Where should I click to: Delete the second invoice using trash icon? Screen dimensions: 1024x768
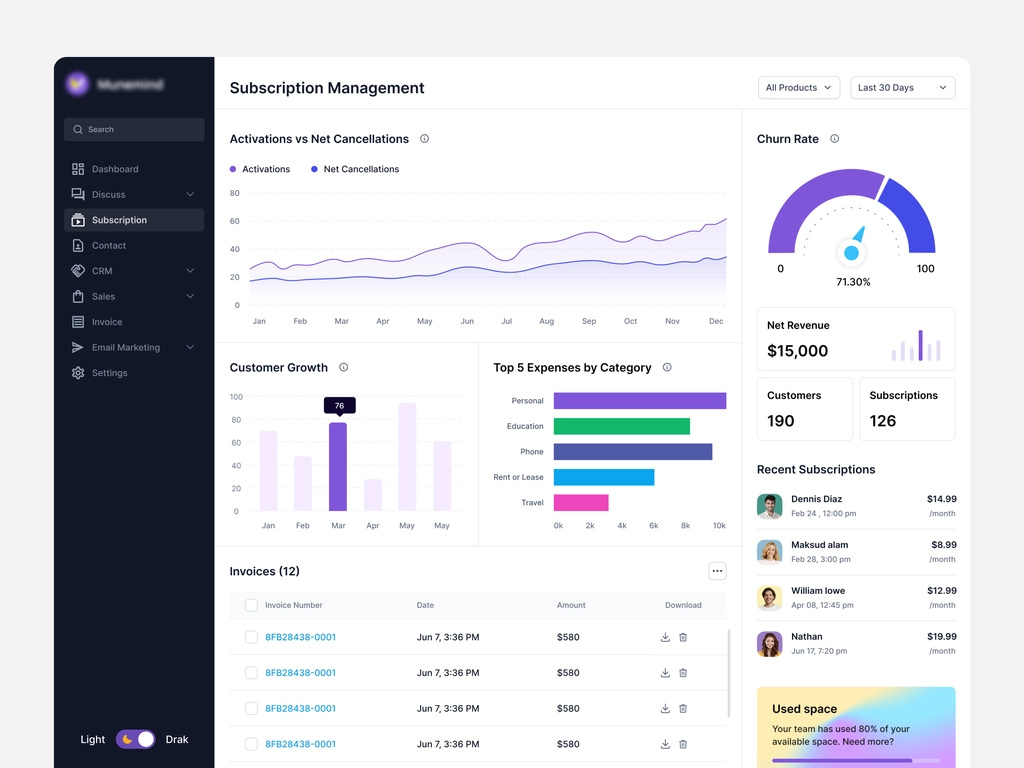click(x=683, y=673)
